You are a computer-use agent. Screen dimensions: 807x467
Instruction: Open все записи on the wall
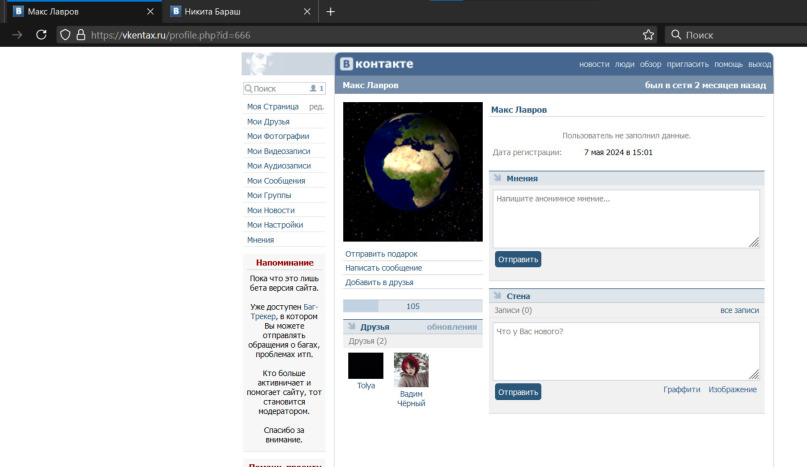(x=739, y=310)
